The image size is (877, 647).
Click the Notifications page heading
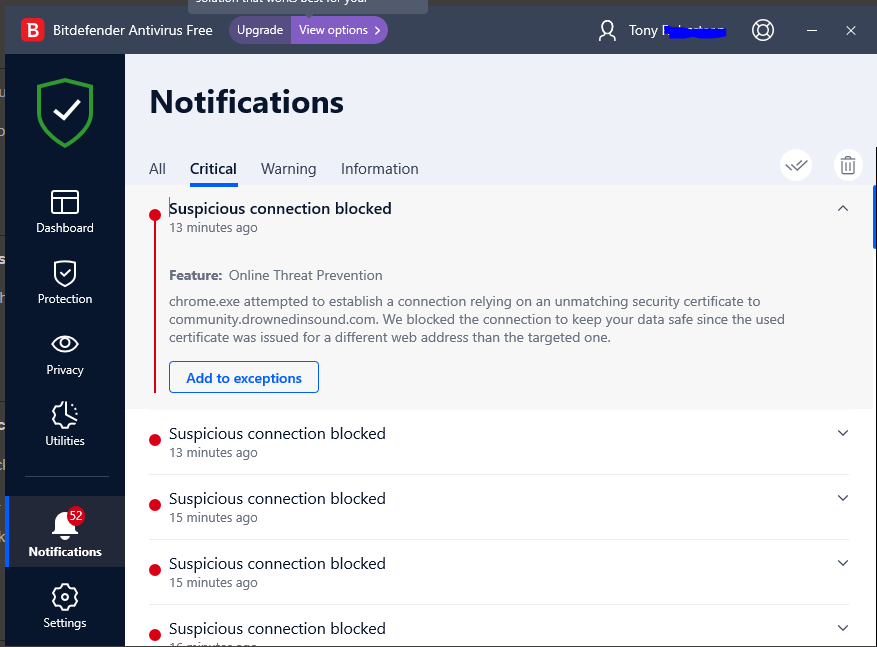[247, 103]
